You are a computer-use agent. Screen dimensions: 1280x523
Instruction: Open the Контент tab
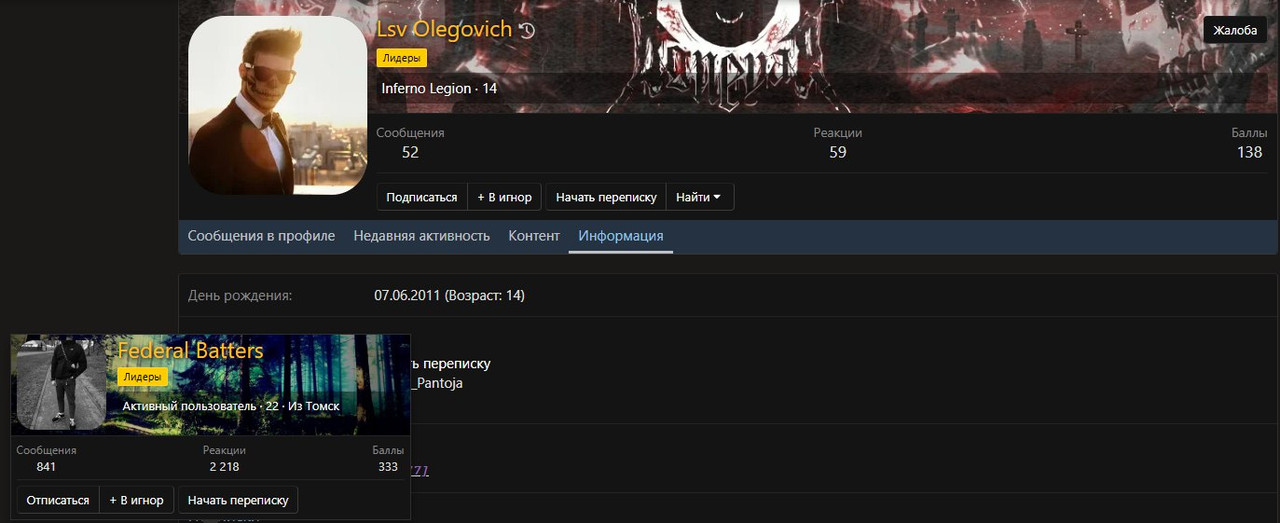534,236
